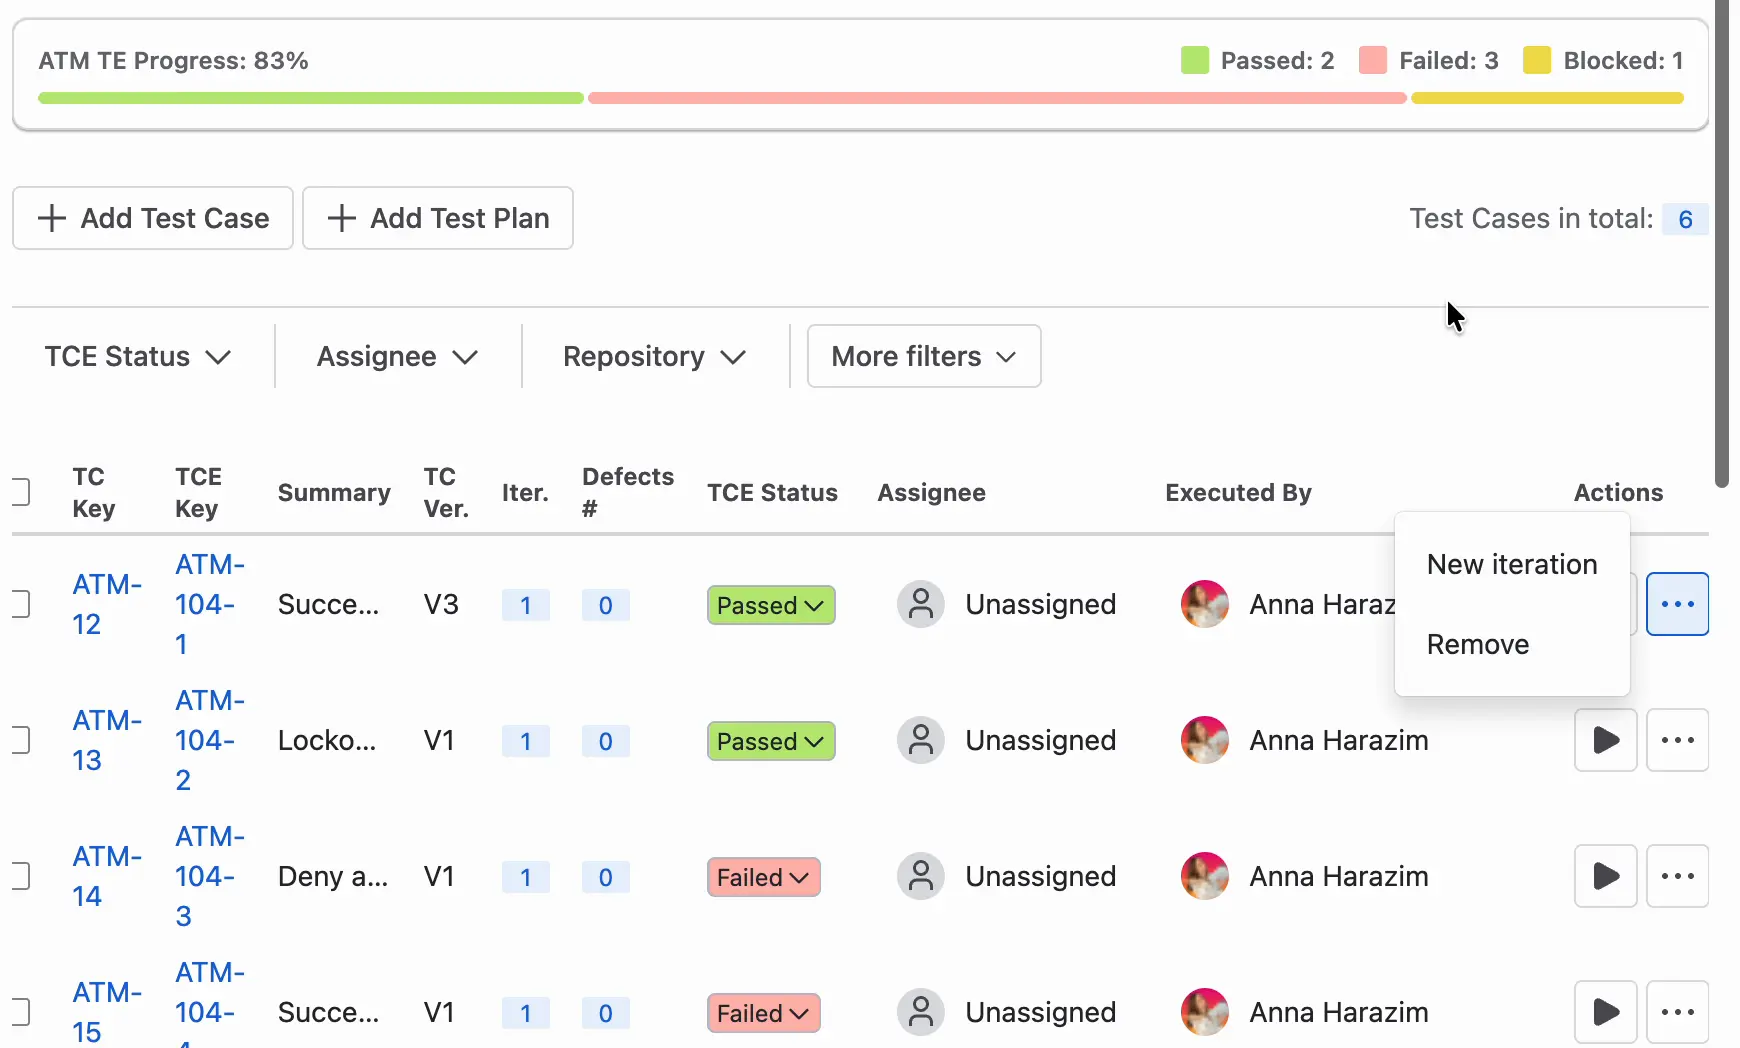Open more actions for ATM-12 row
This screenshot has height=1048, width=1740.
1677,604
